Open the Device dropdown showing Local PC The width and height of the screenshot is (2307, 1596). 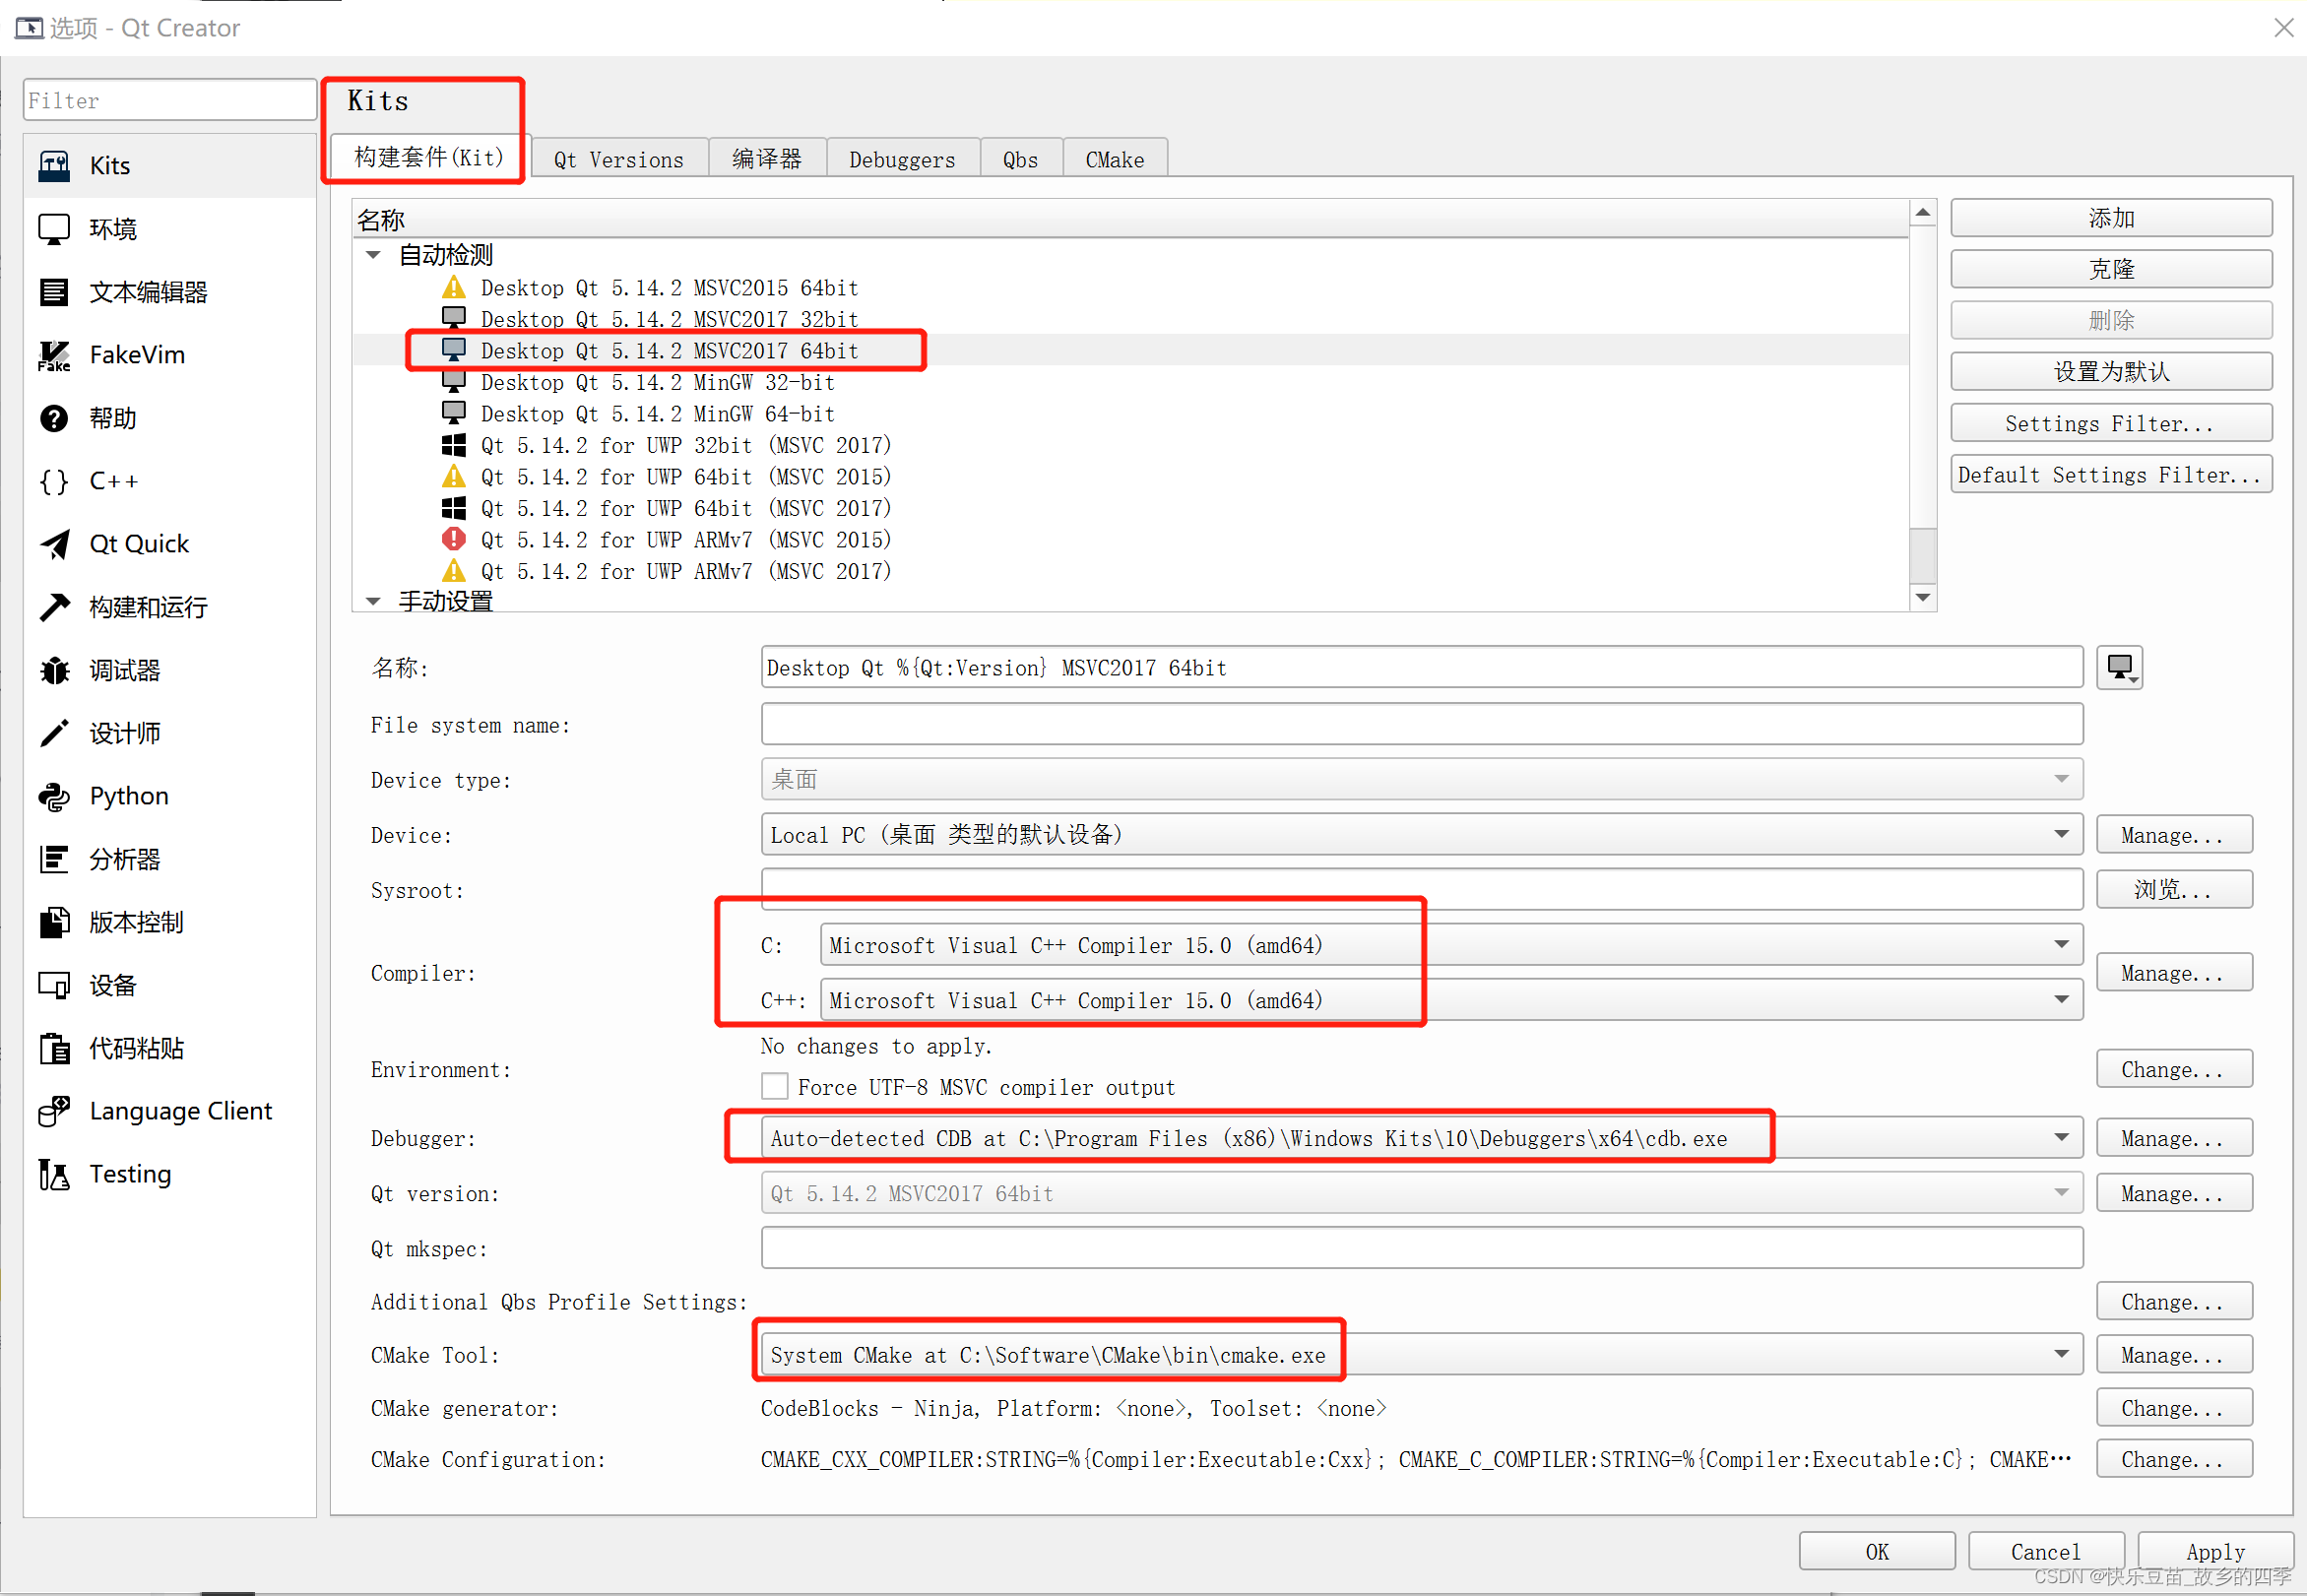[1421, 834]
